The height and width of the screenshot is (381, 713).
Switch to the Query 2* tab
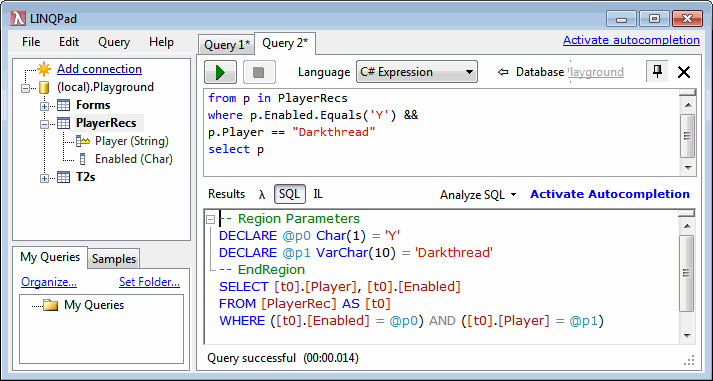tap(285, 43)
